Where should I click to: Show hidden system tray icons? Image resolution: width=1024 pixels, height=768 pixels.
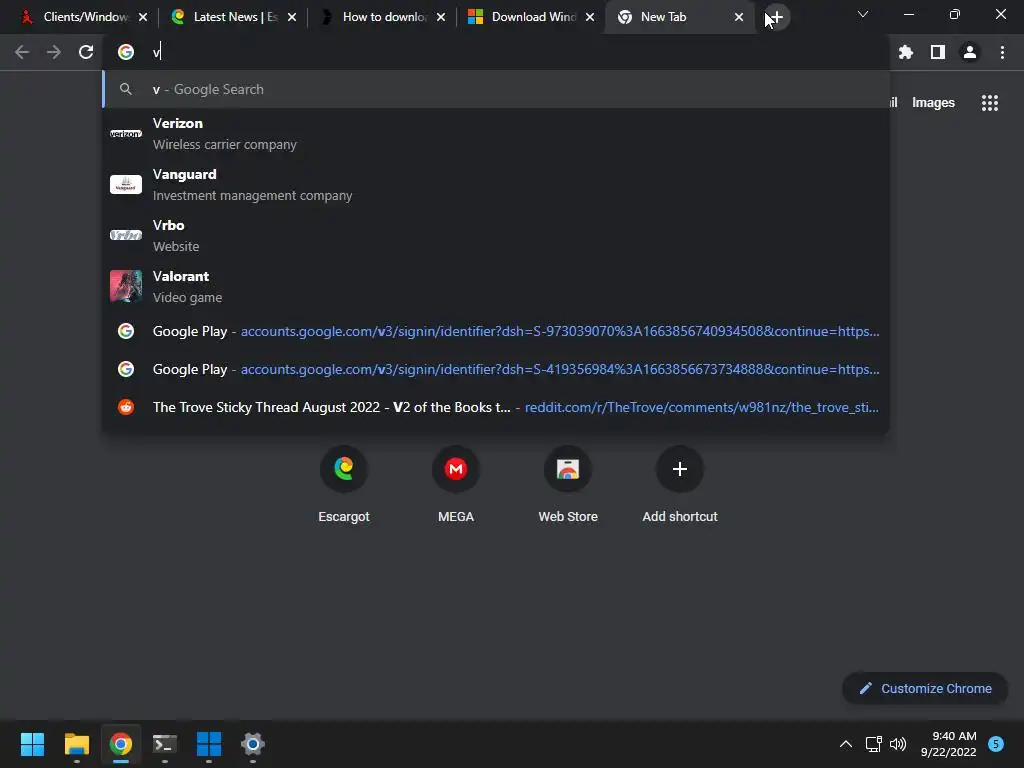click(x=846, y=744)
